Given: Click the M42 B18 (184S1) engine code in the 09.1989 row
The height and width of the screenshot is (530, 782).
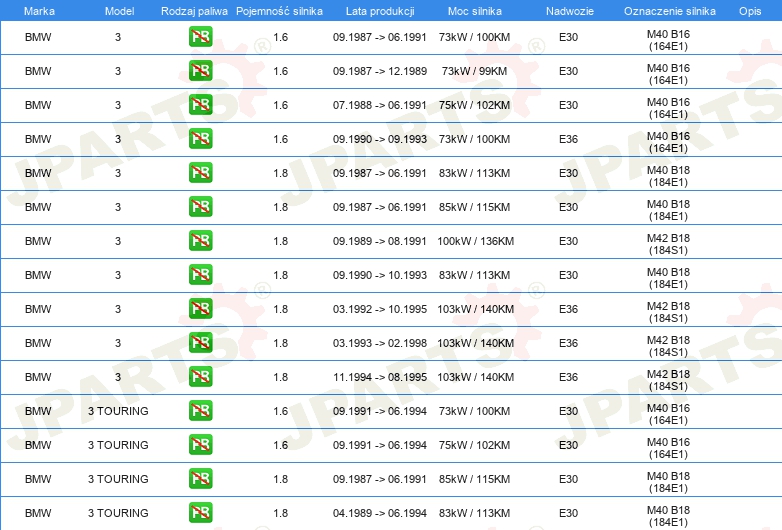Looking at the screenshot, I should click(668, 244).
